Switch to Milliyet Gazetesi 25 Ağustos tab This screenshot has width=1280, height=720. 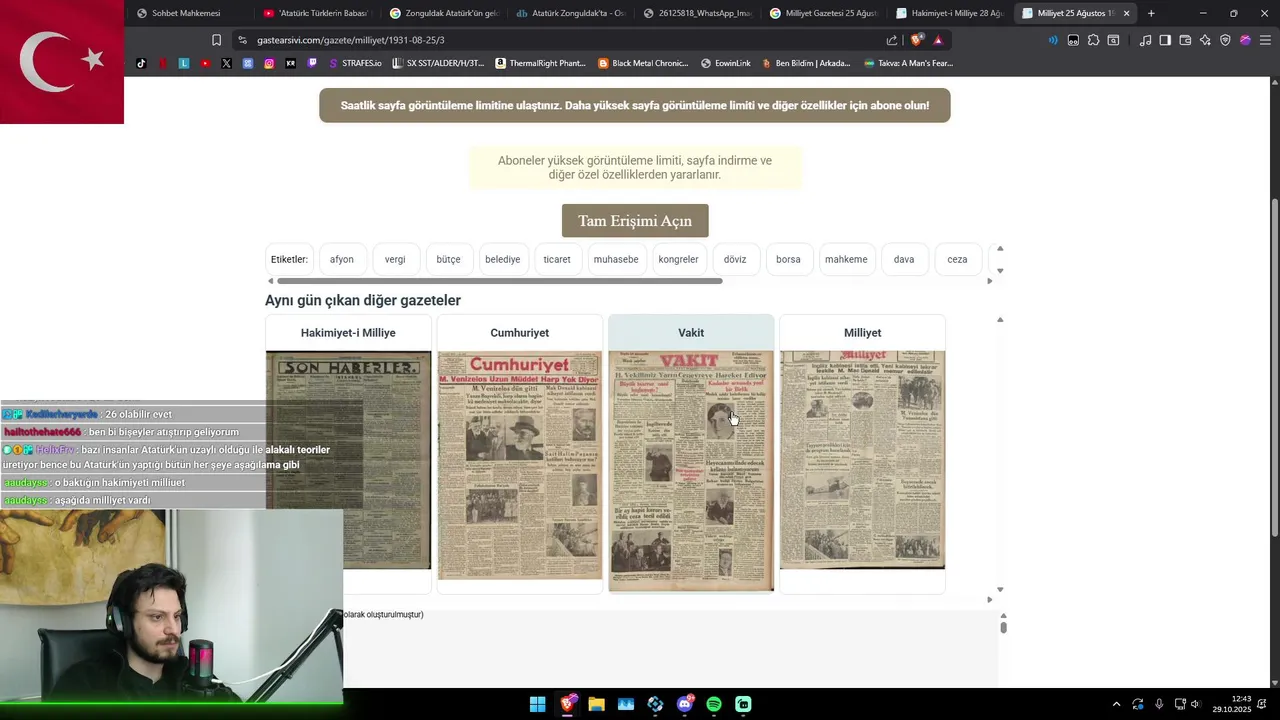tap(824, 13)
